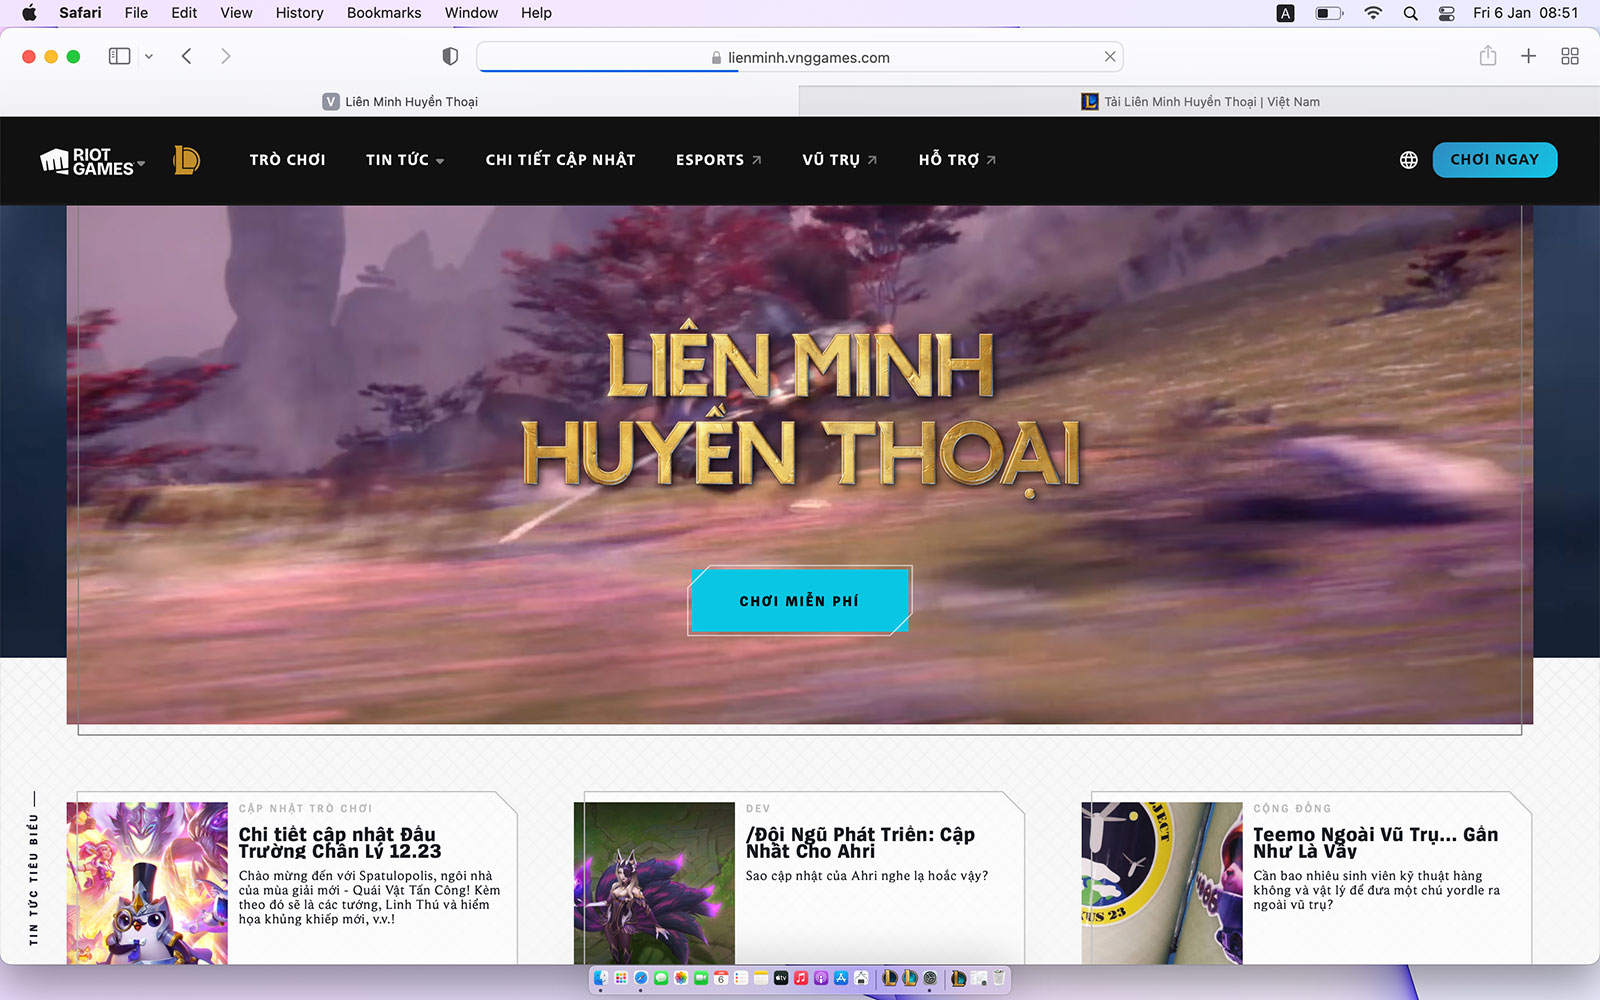Click date and time in menu bar
This screenshot has height=1000, width=1600.
coord(1525,13)
